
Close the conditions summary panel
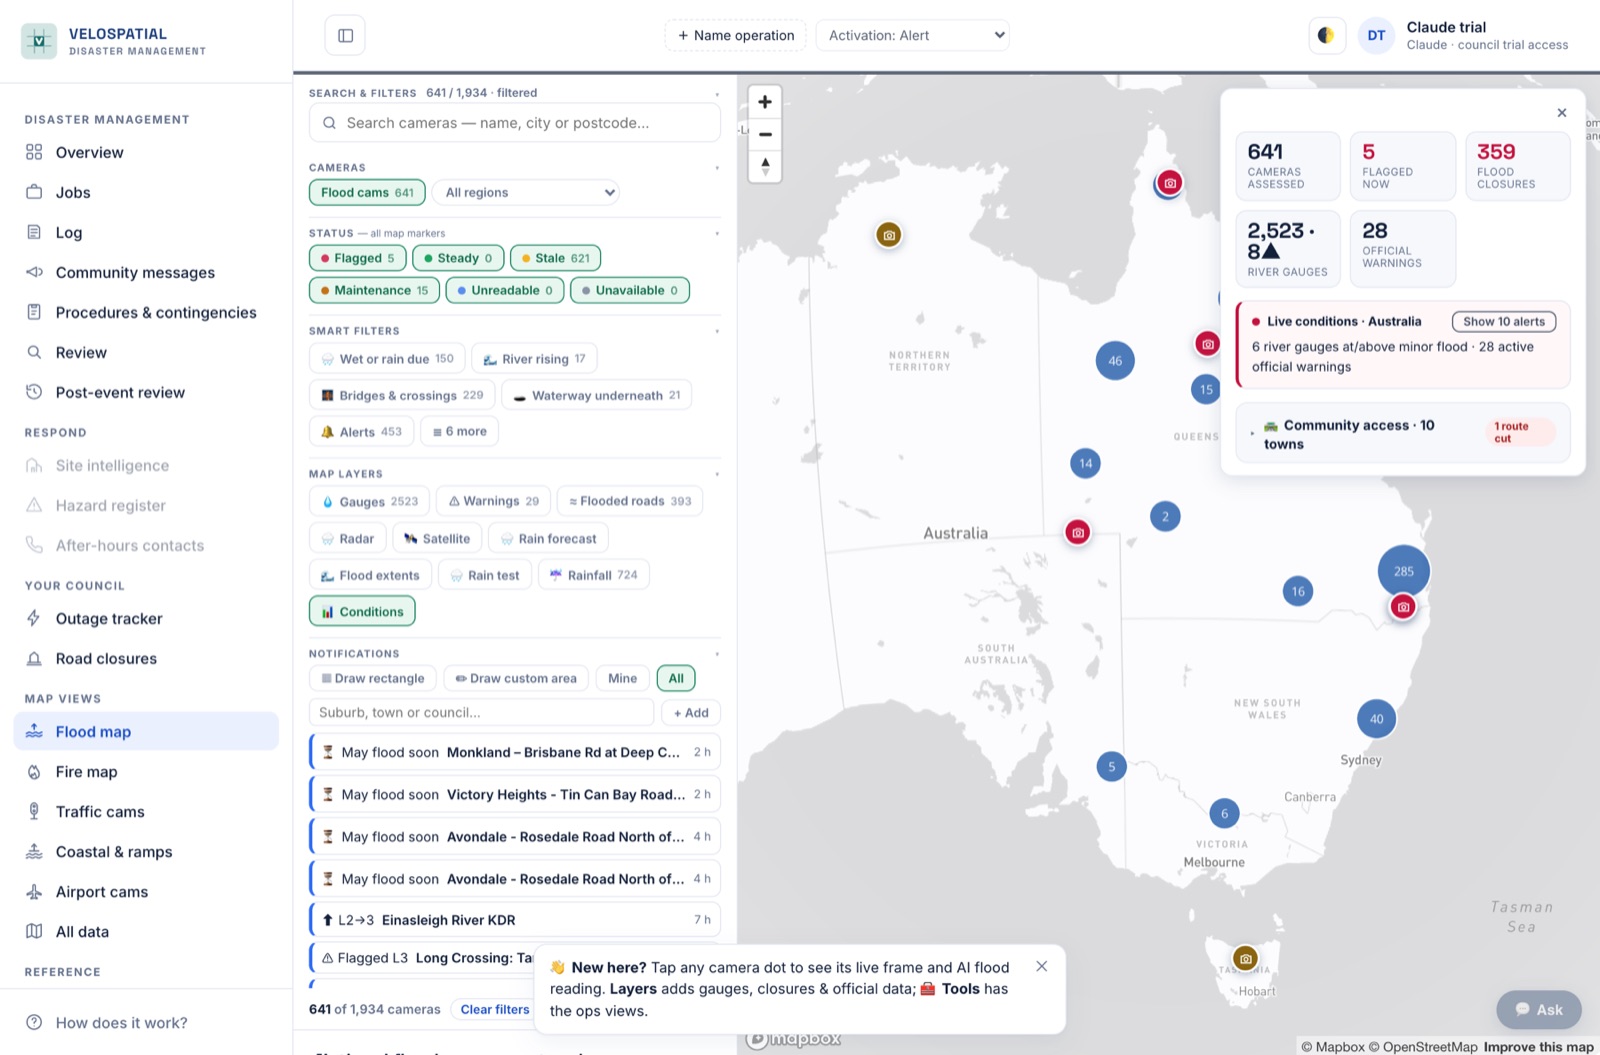pyautogui.click(x=1562, y=113)
